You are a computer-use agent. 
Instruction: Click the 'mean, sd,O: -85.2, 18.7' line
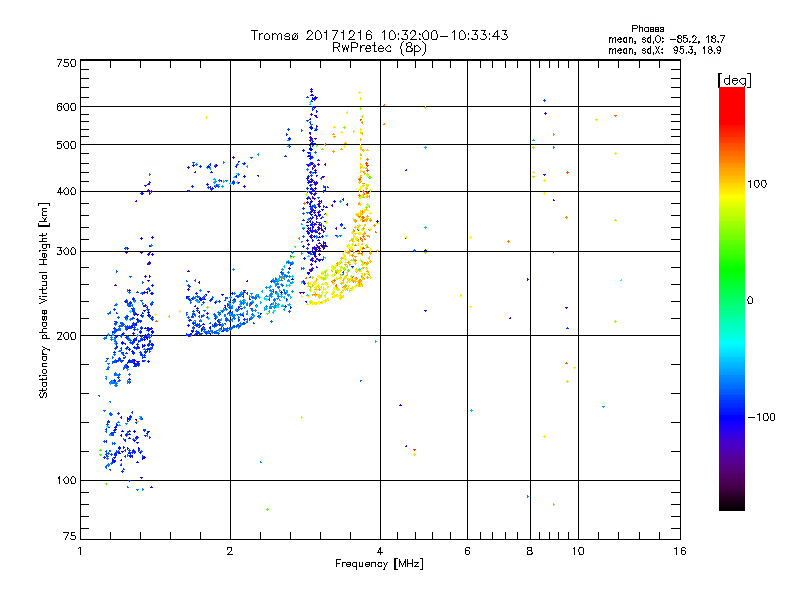coord(666,39)
